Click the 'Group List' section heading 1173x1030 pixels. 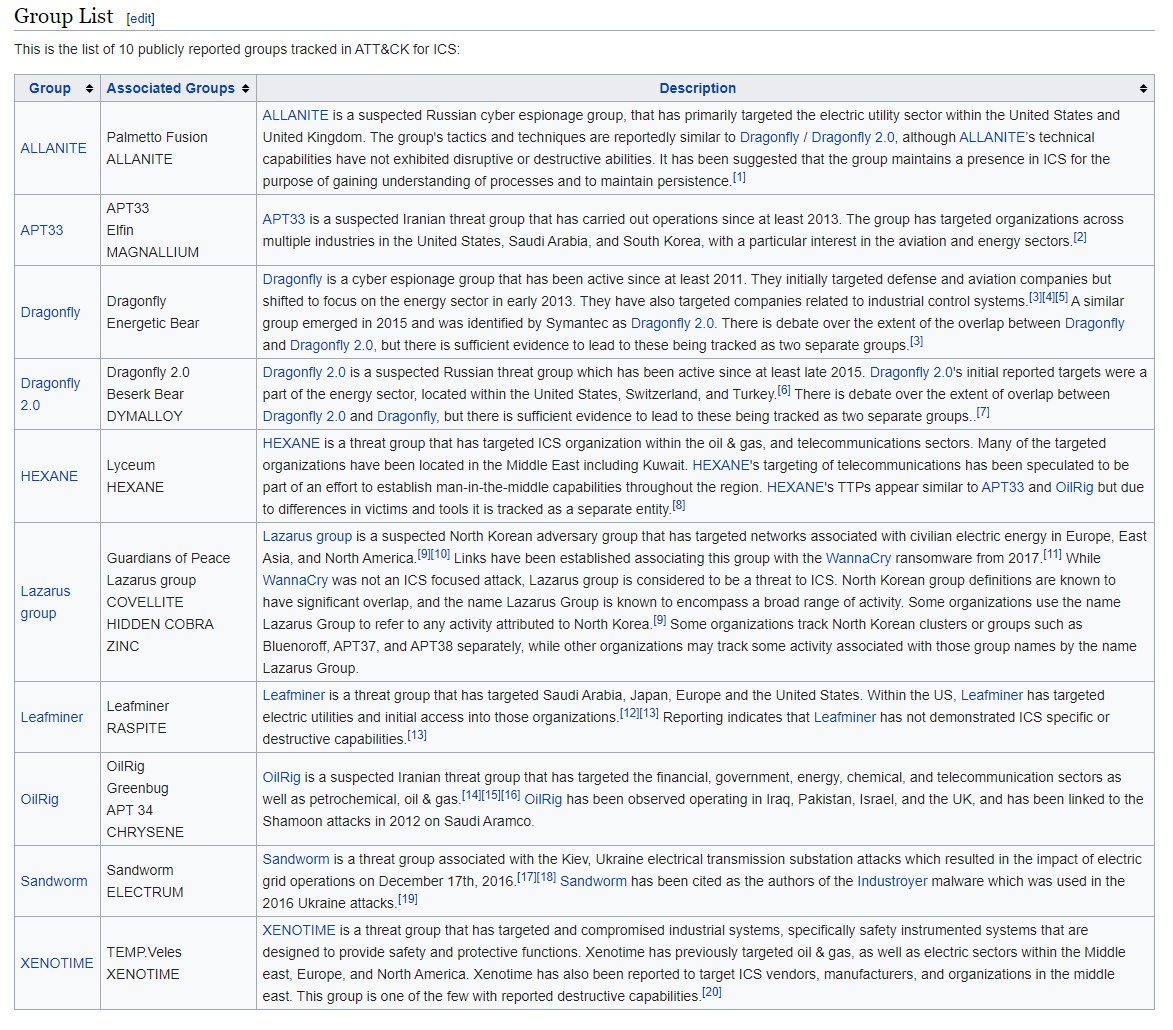pos(64,16)
